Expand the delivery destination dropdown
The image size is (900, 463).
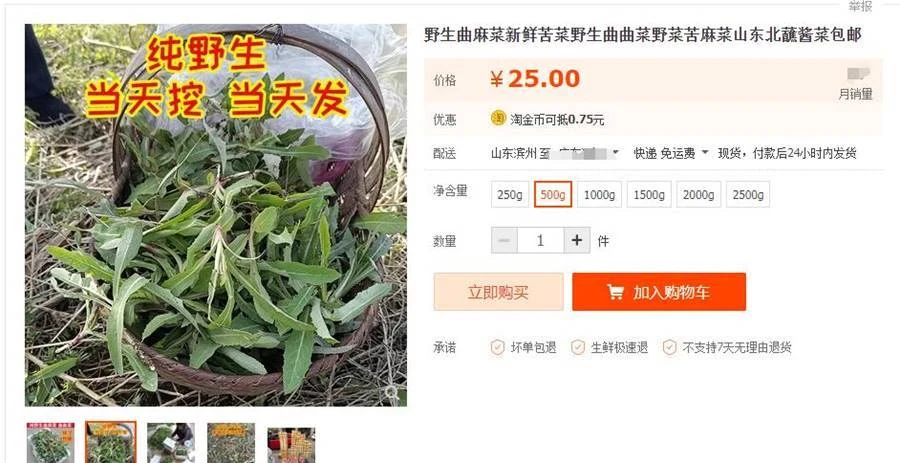click(616, 153)
